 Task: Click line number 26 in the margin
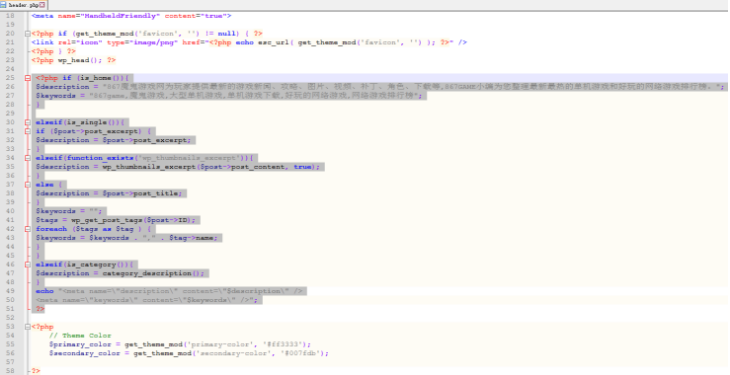tap(10, 87)
